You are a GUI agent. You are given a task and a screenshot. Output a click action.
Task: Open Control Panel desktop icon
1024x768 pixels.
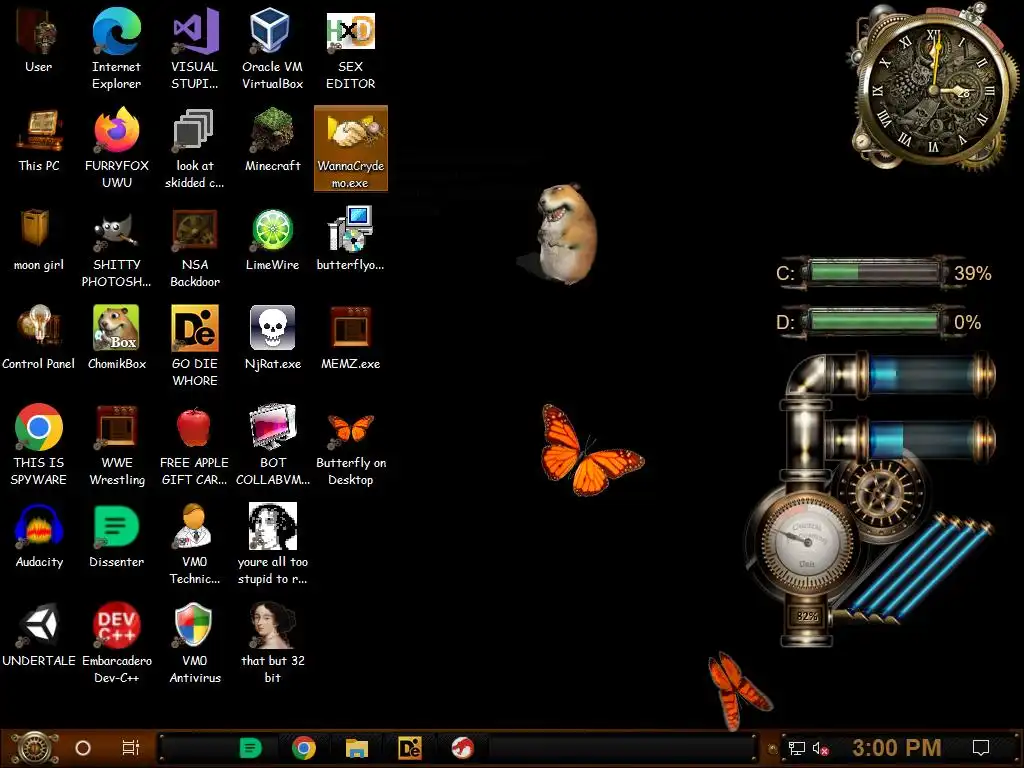coord(39,338)
